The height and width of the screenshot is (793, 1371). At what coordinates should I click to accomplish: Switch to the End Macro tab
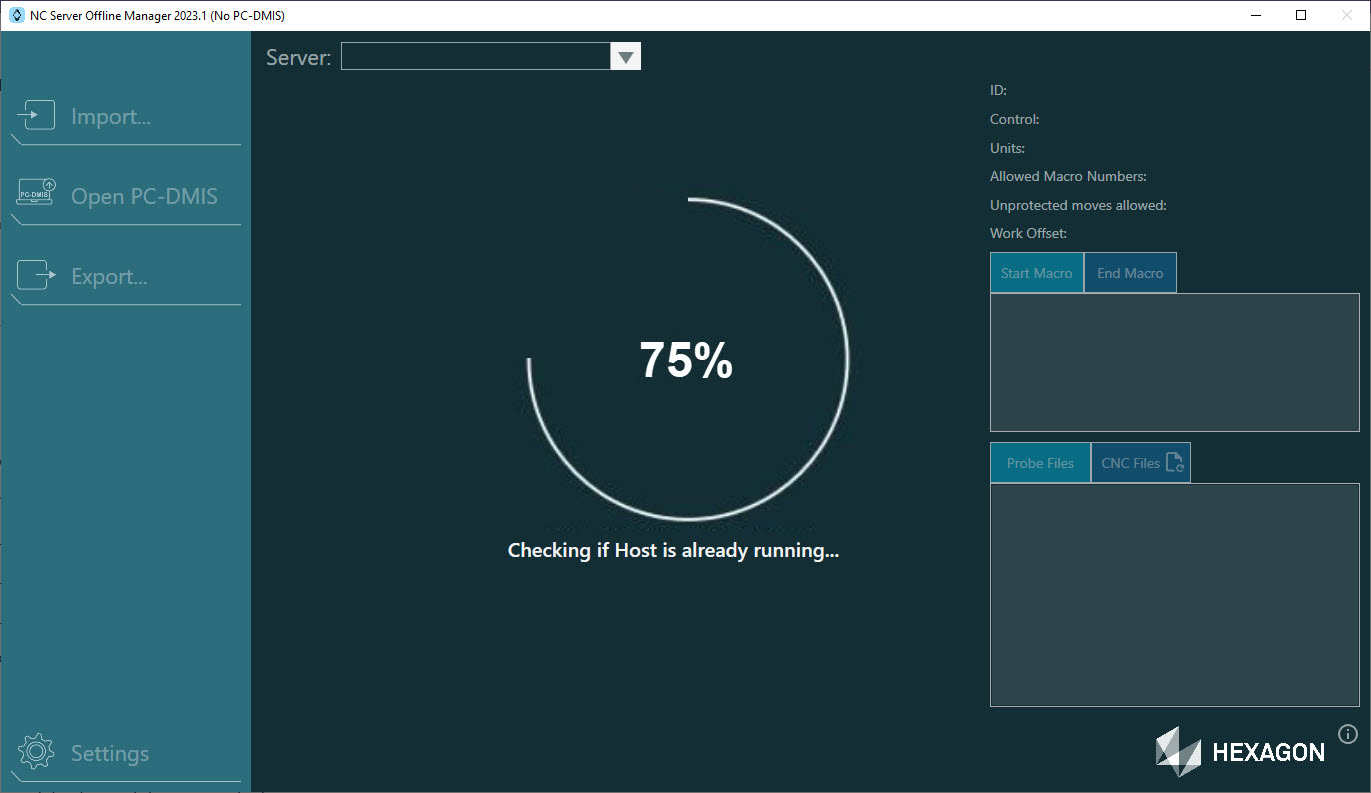point(1129,272)
